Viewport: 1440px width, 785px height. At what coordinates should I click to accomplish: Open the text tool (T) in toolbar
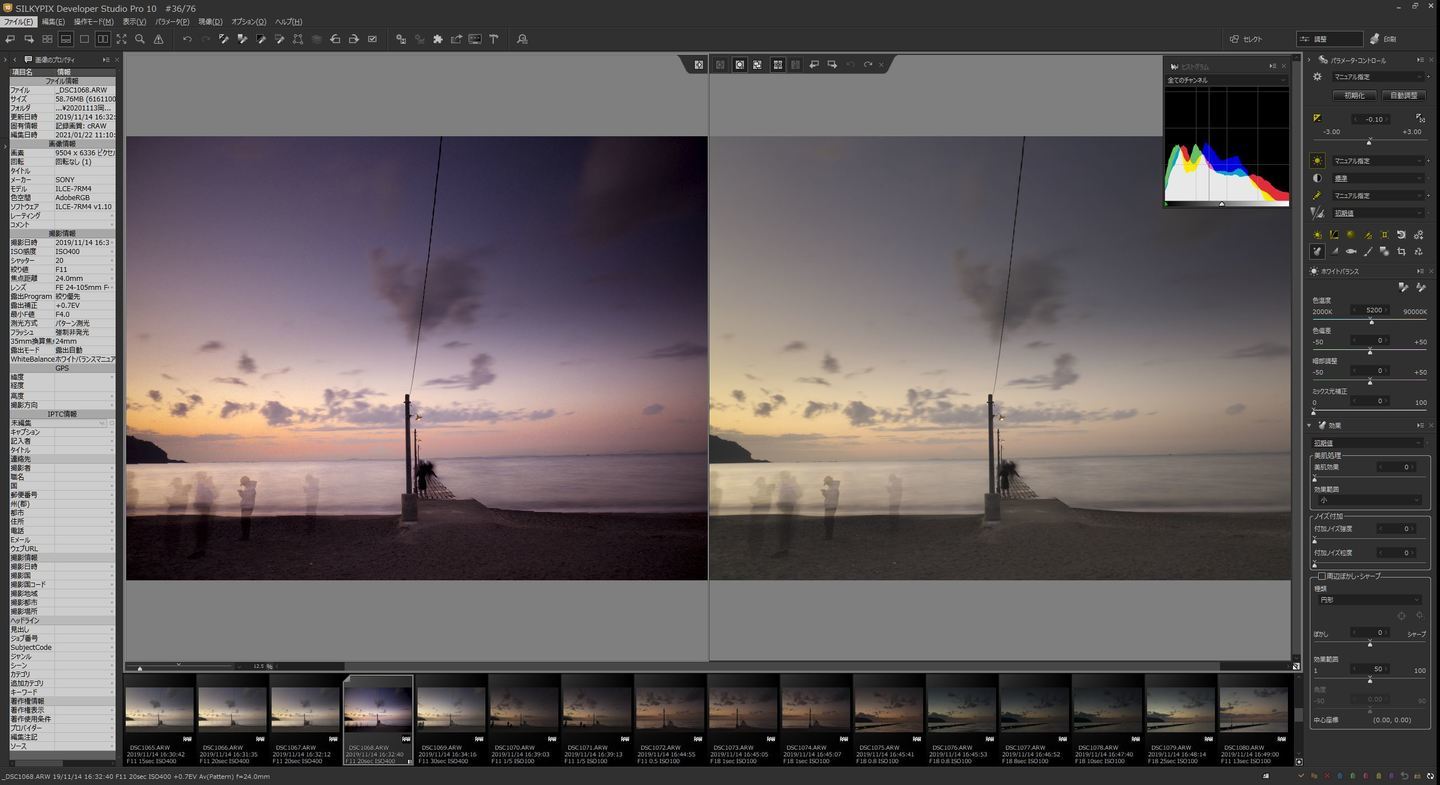[x=493, y=39]
